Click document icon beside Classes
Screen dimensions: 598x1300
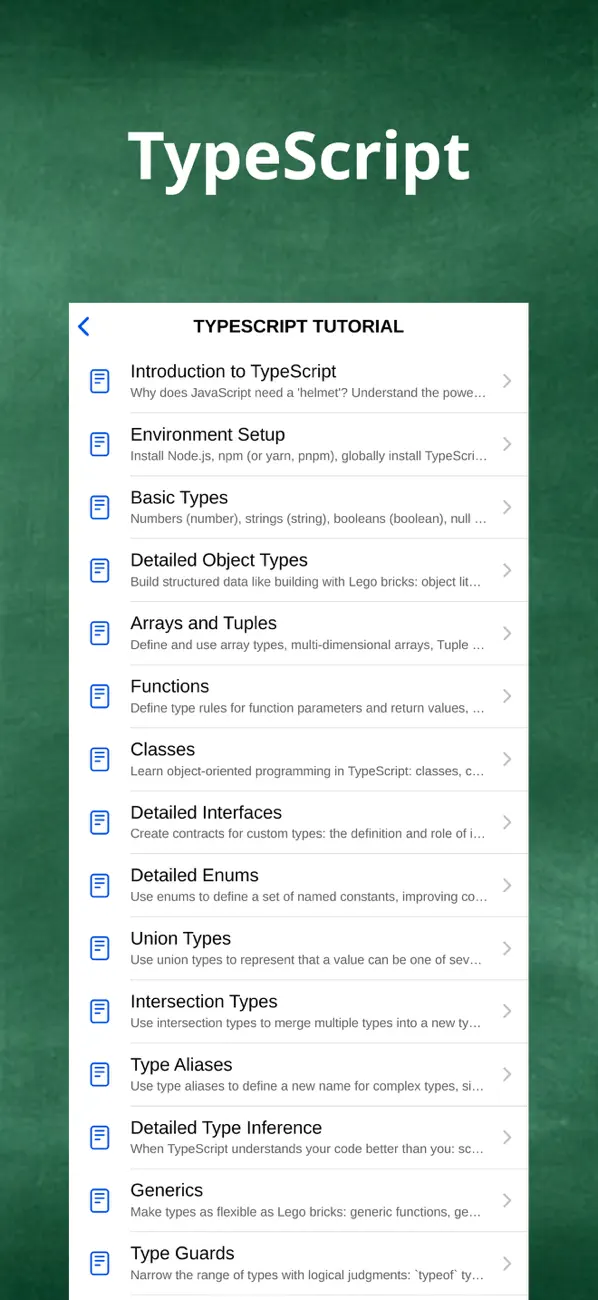[100, 759]
